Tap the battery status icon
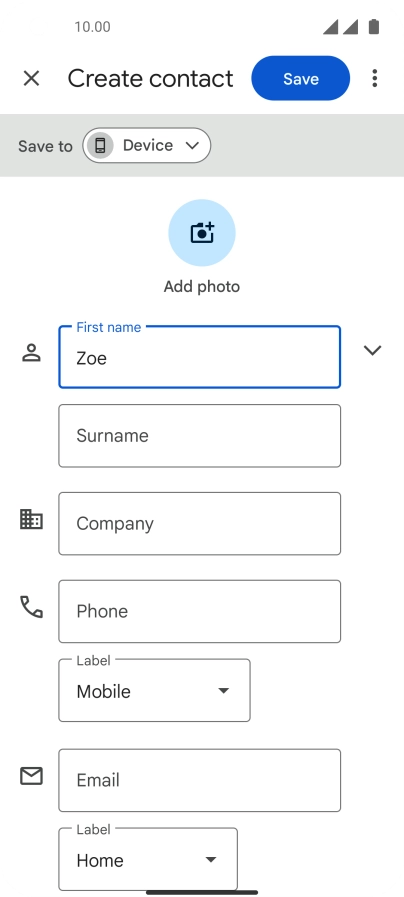 pyautogui.click(x=374, y=26)
